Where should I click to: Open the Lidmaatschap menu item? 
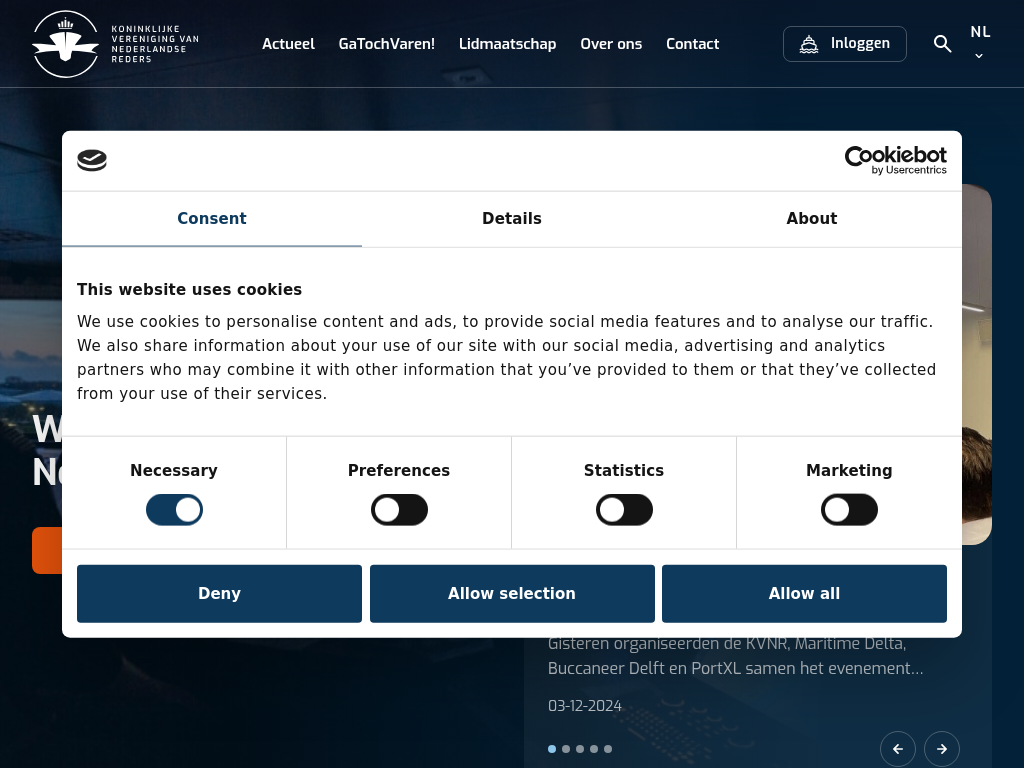(507, 44)
